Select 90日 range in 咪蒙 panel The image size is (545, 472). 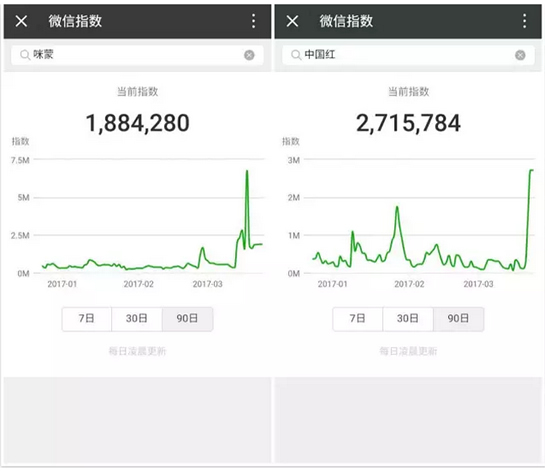tap(187, 319)
